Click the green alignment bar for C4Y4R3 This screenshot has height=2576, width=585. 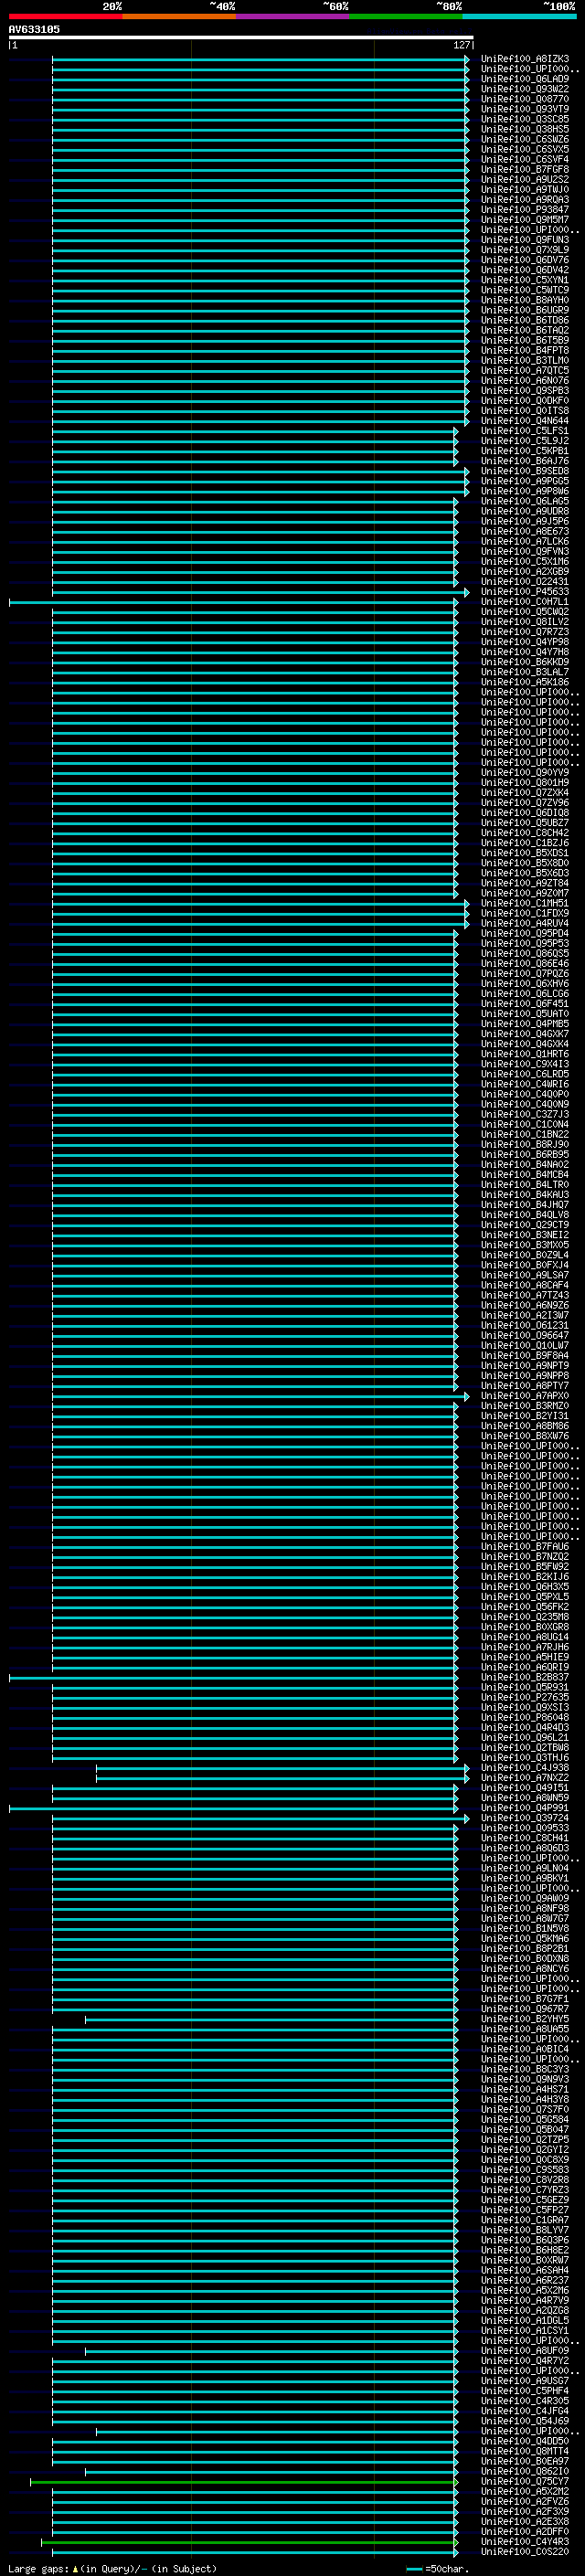pyautogui.click(x=249, y=2541)
